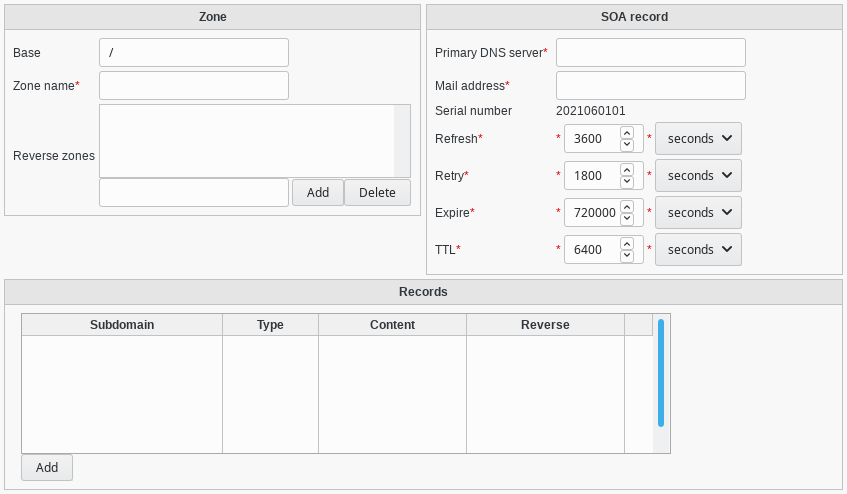Focus the Mail address field
The image size is (847, 494).
click(x=651, y=85)
